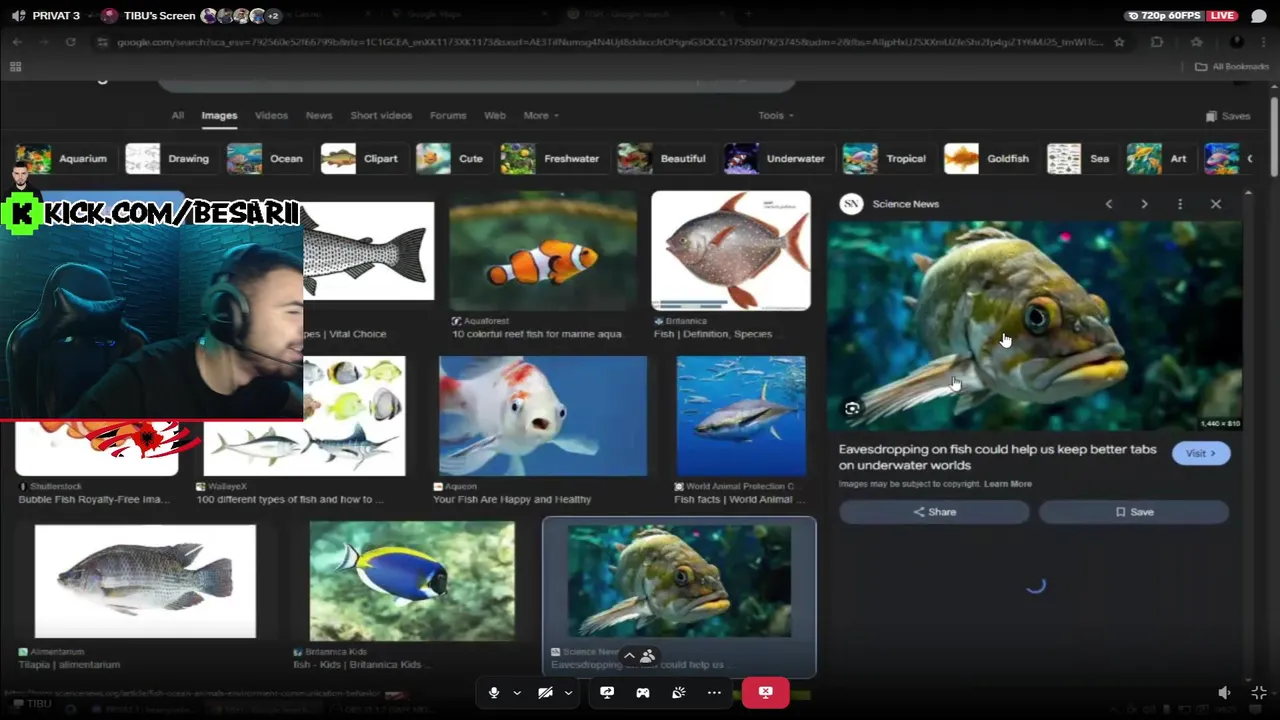This screenshot has height=720, width=1280.
Task: Open the Britannica opah fish image
Action: 731,251
